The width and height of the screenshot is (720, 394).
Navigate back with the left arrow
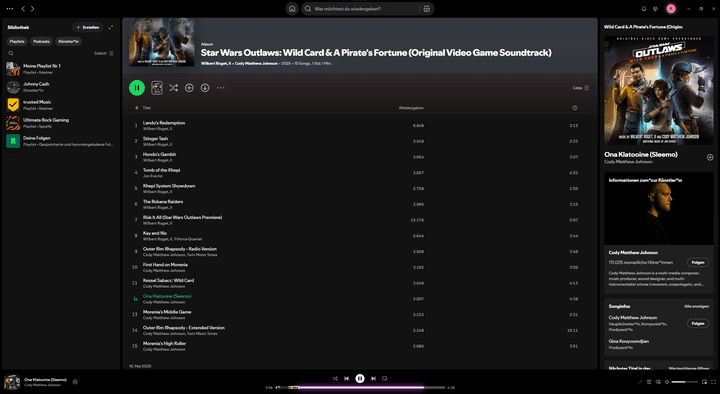[23, 9]
